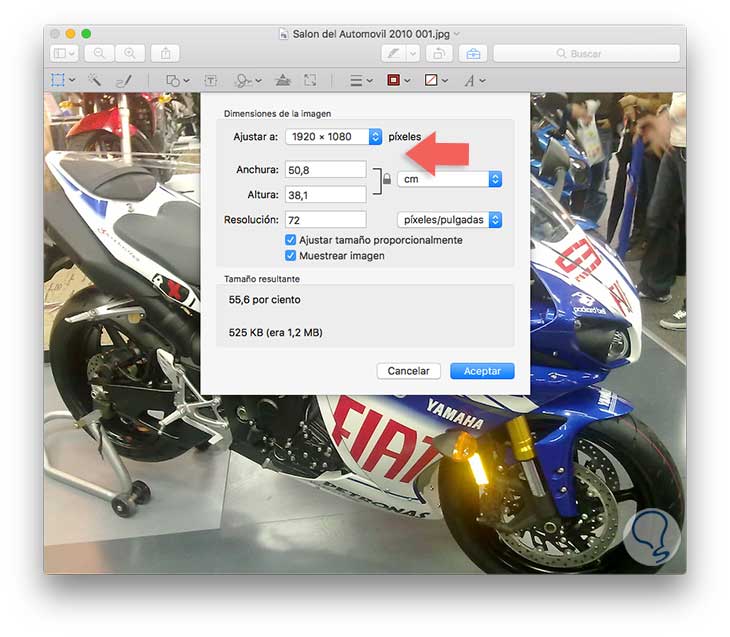Click the Buscar search field
The height and width of the screenshot is (637, 730).
click(587, 54)
